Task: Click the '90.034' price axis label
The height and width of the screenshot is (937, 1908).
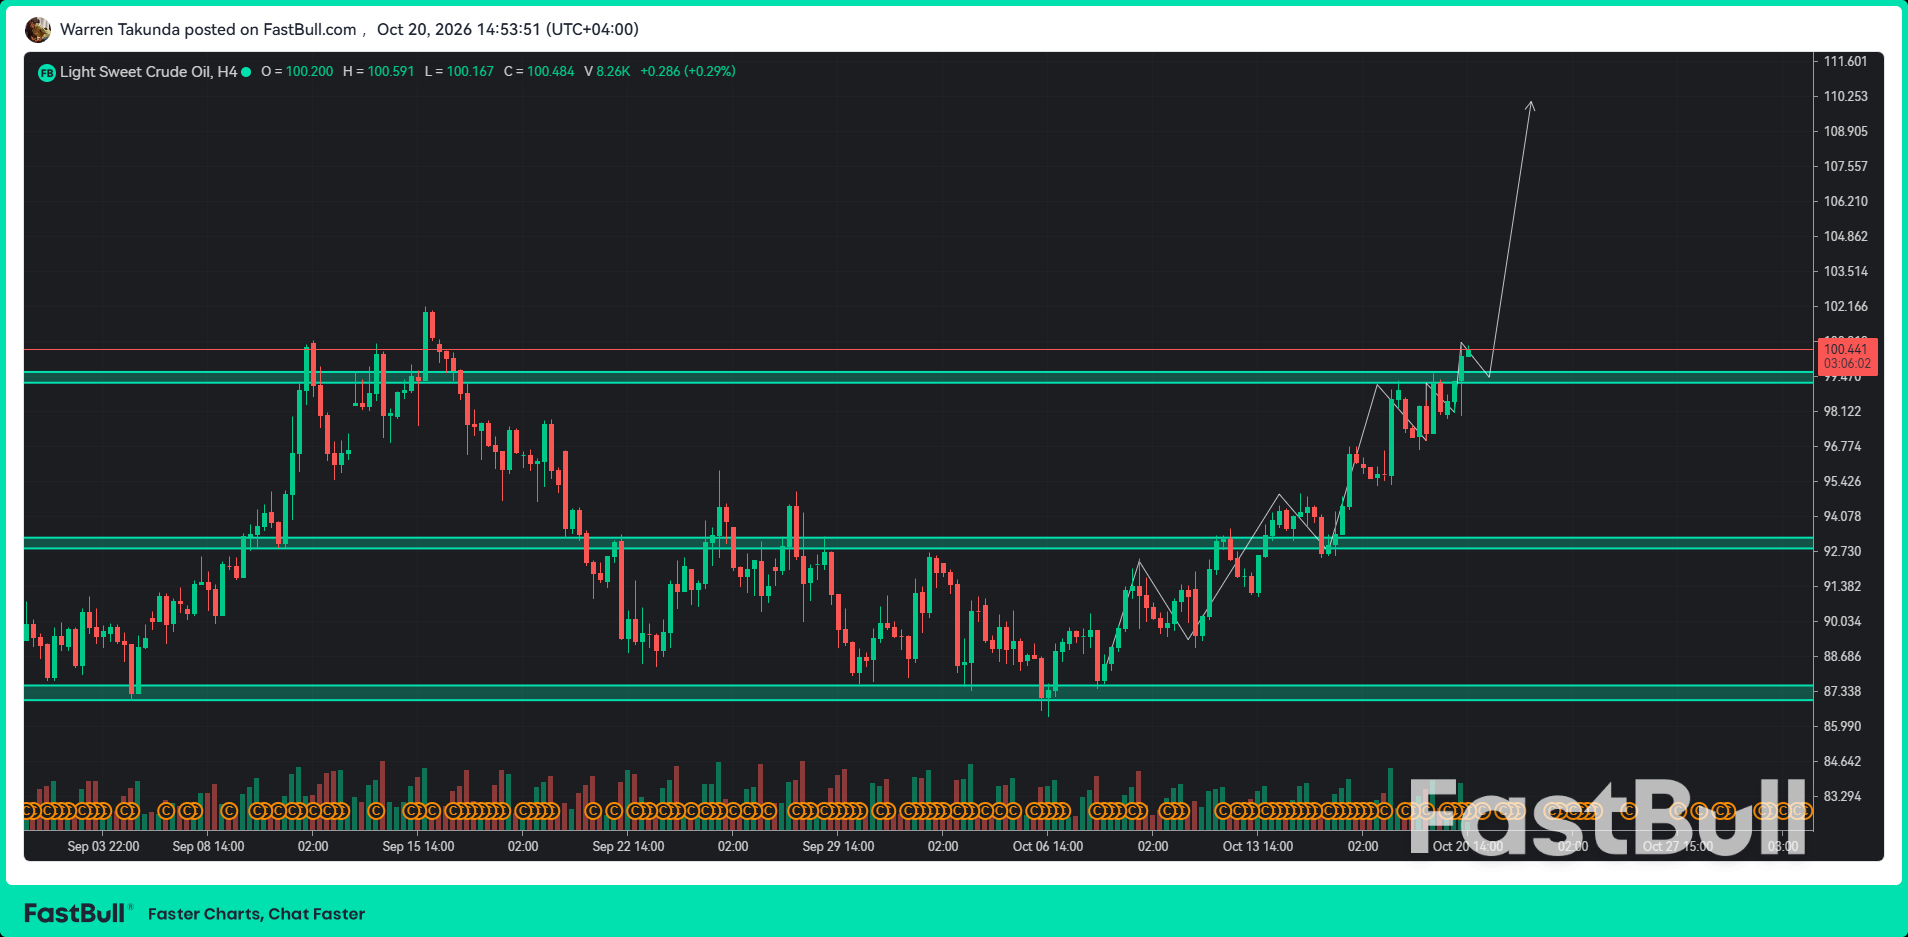Action: 1842,622
